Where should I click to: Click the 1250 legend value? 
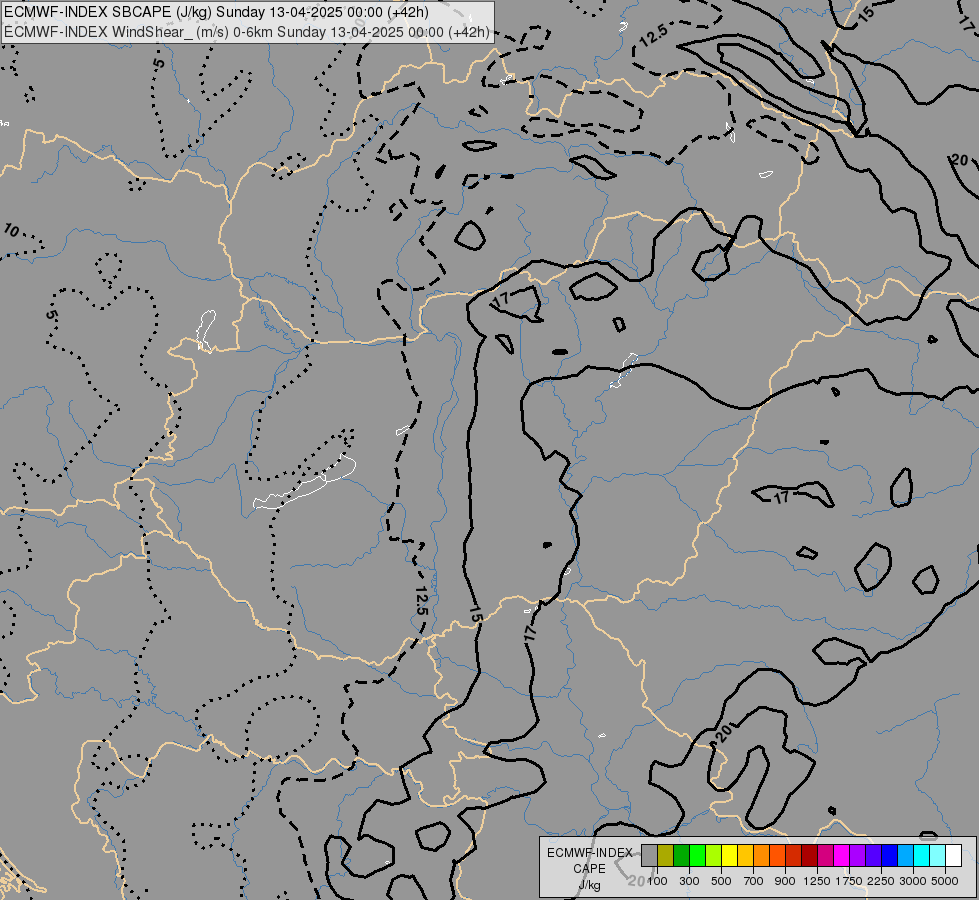click(817, 881)
